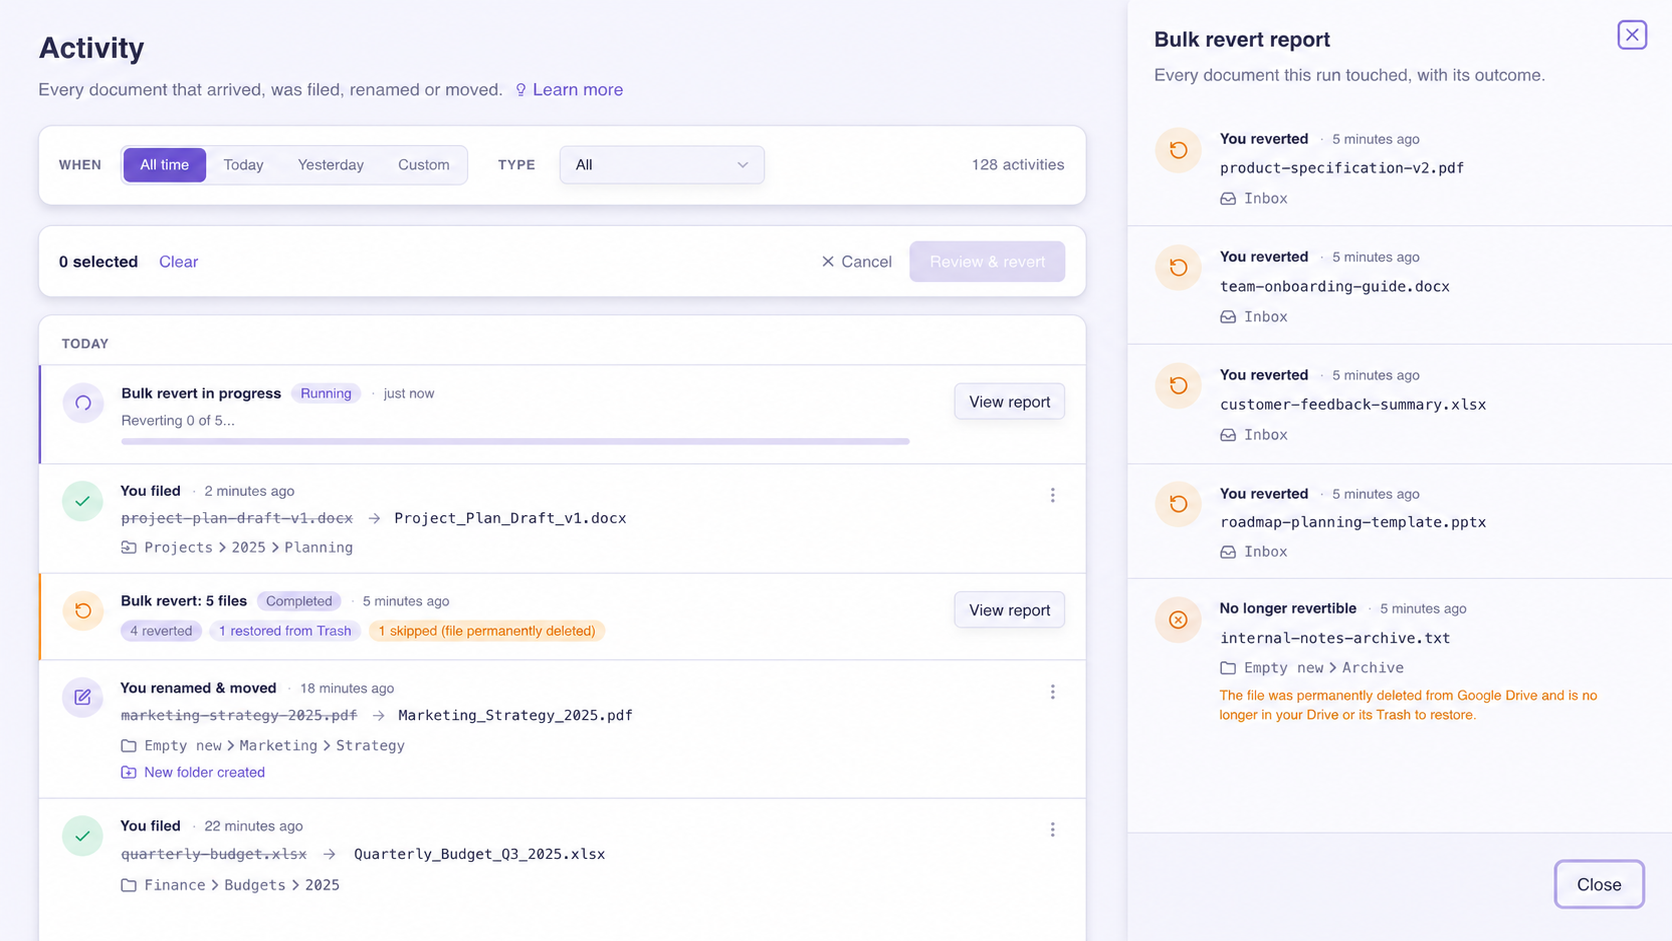The image size is (1672, 941).
Task: Click the Inbox icon under roadmap-planning-template.pptx
Action: [1228, 552]
